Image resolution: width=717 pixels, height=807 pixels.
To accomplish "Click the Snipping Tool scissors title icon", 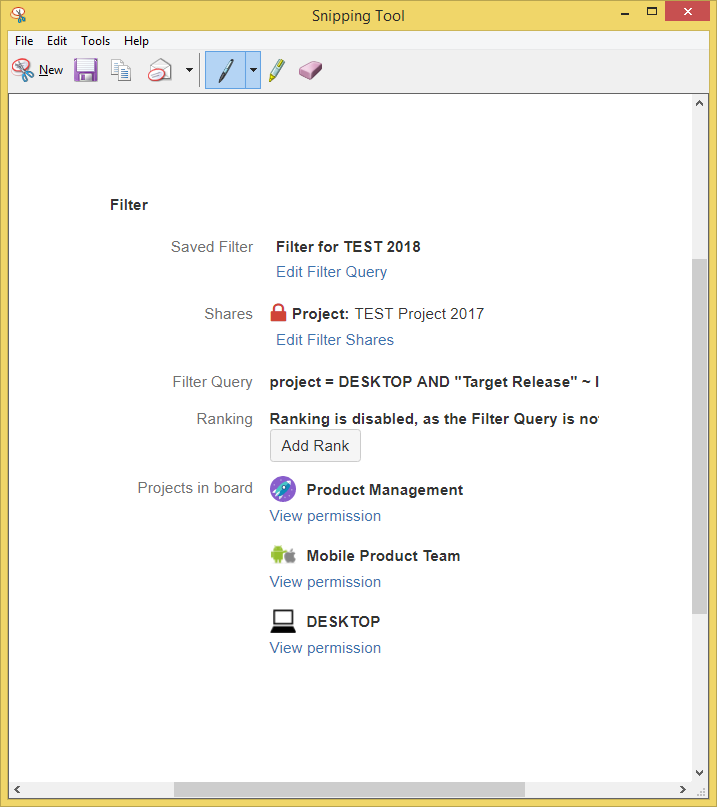I will pos(19,15).
